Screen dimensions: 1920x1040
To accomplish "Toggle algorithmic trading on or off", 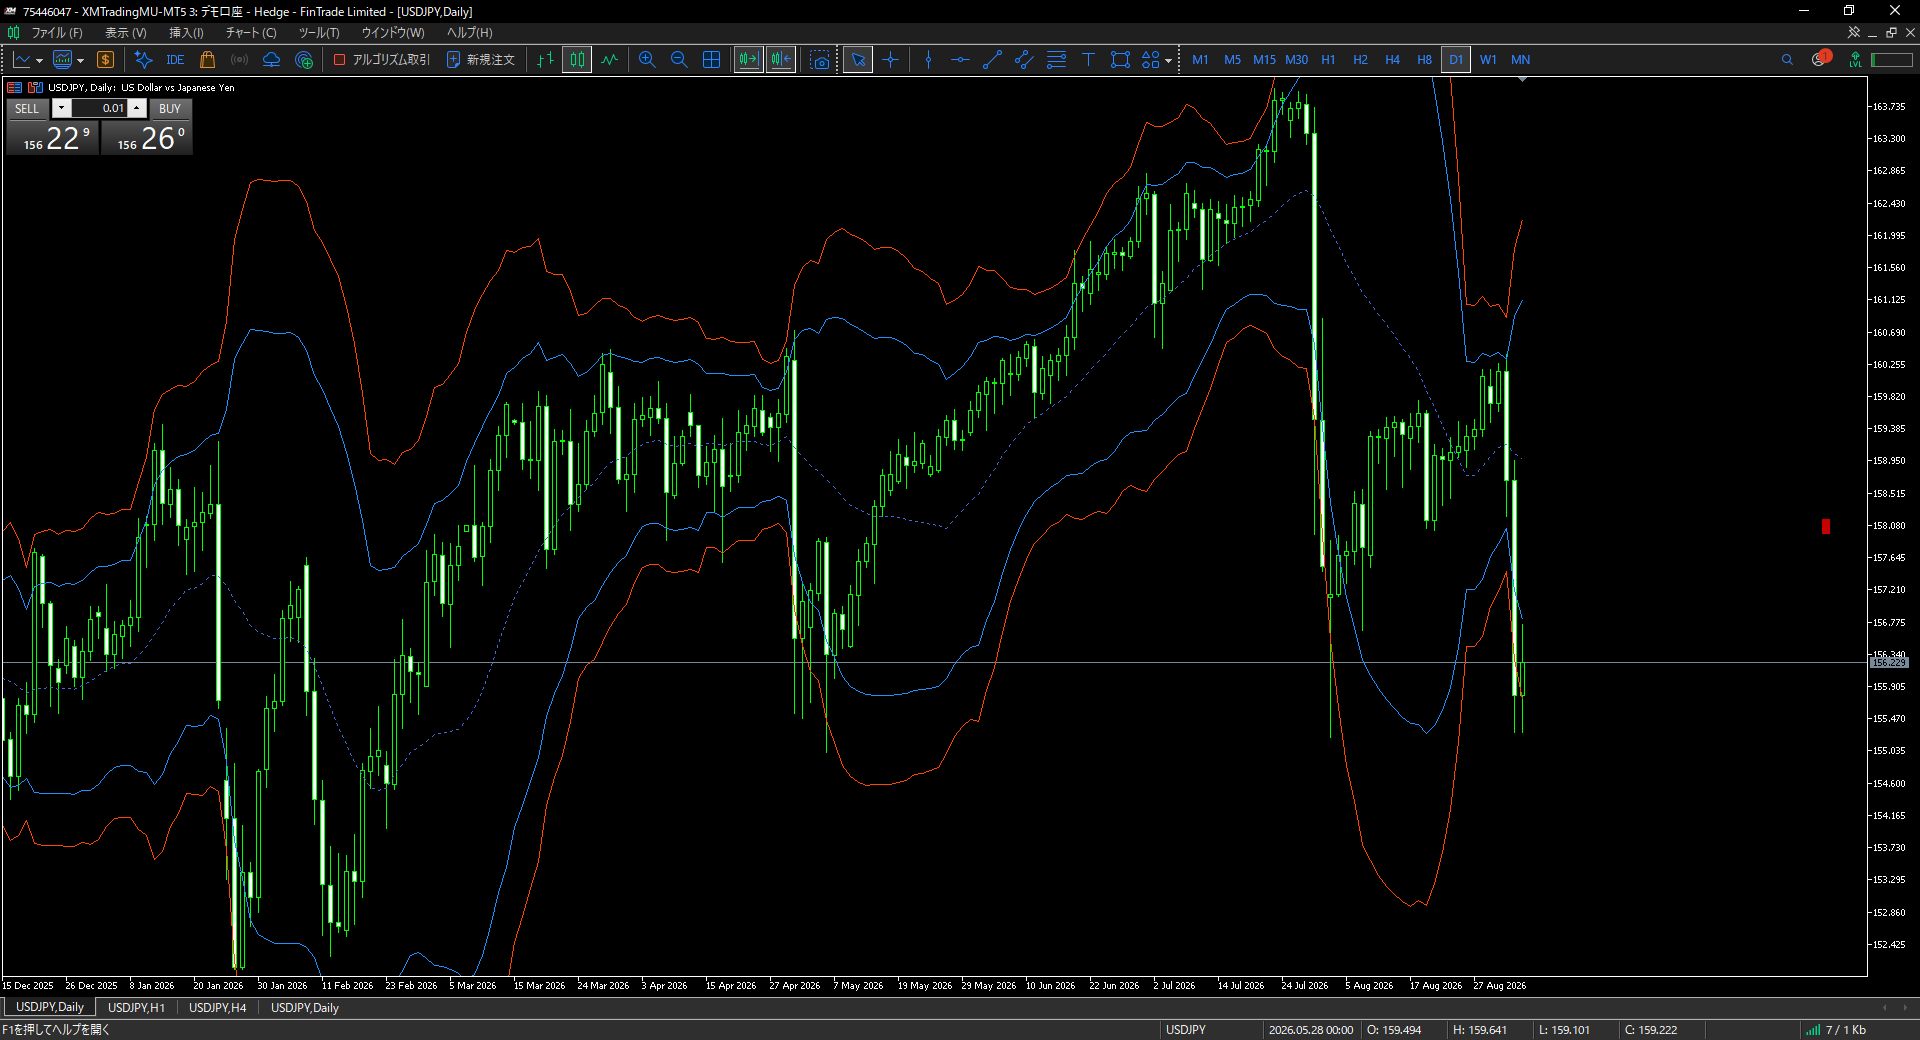I will [381, 60].
